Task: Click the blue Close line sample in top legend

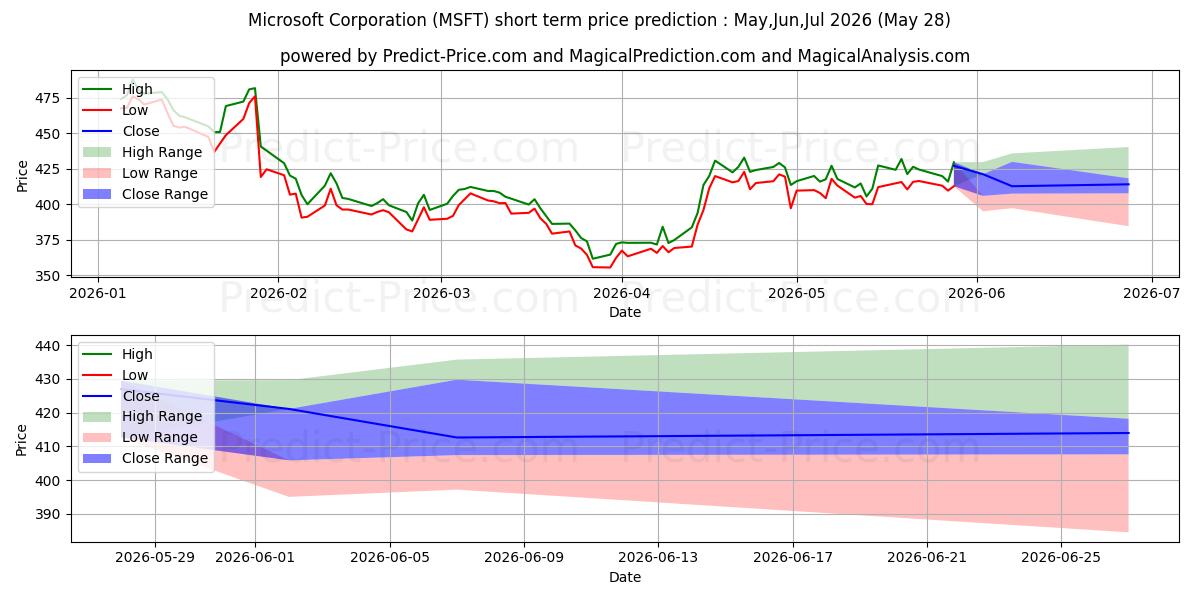Action: [x=98, y=132]
